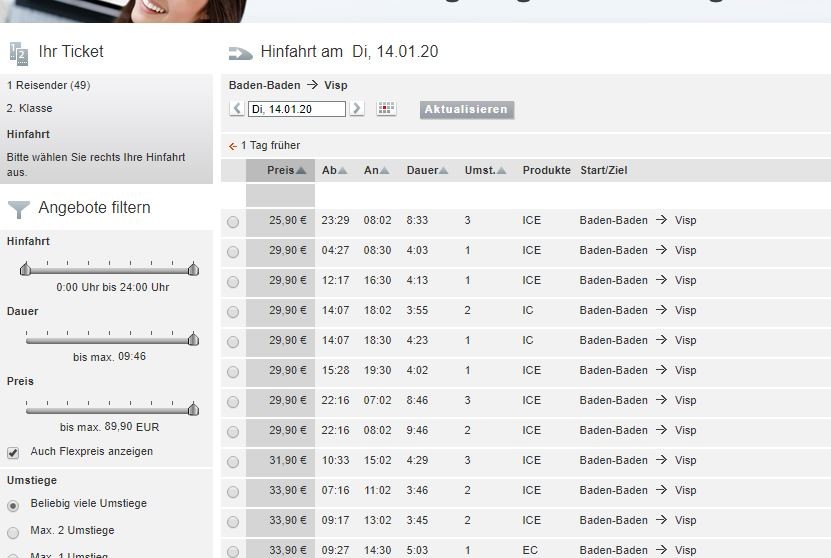Sort results by Umst. changes
This screenshot has width=831, height=558.
click(x=485, y=171)
